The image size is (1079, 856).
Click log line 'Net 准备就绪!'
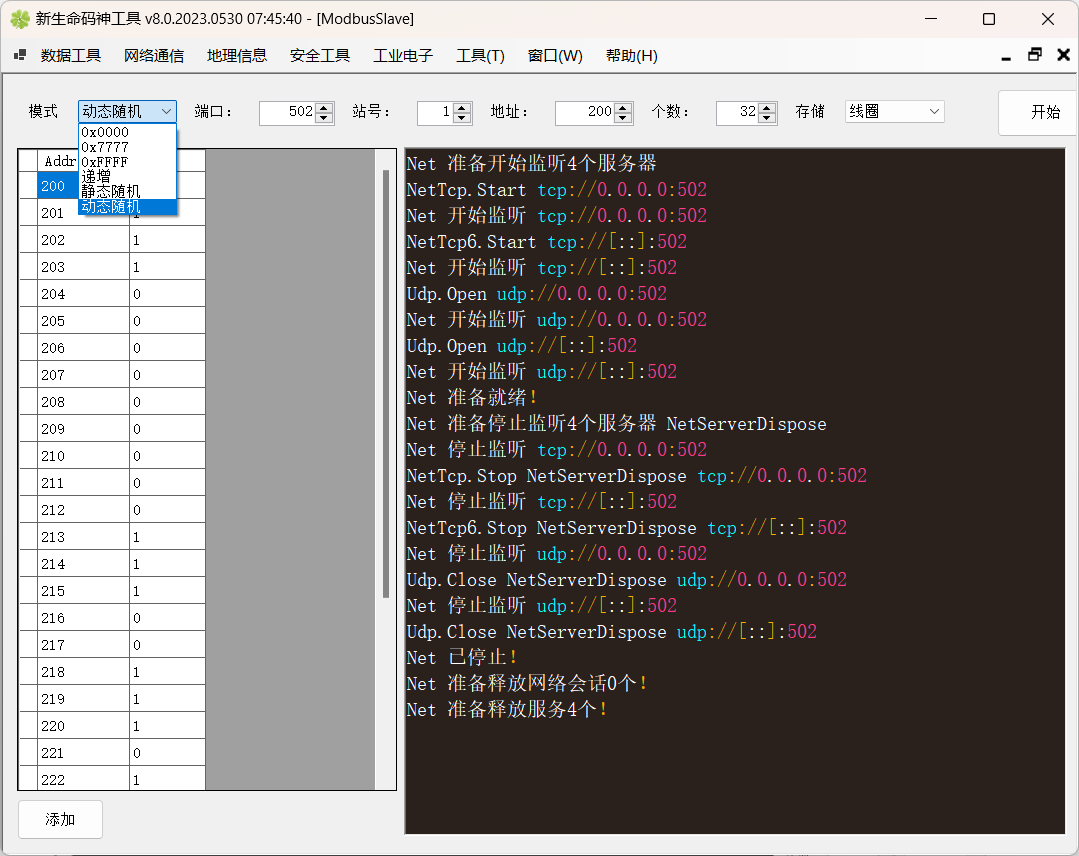pos(471,398)
